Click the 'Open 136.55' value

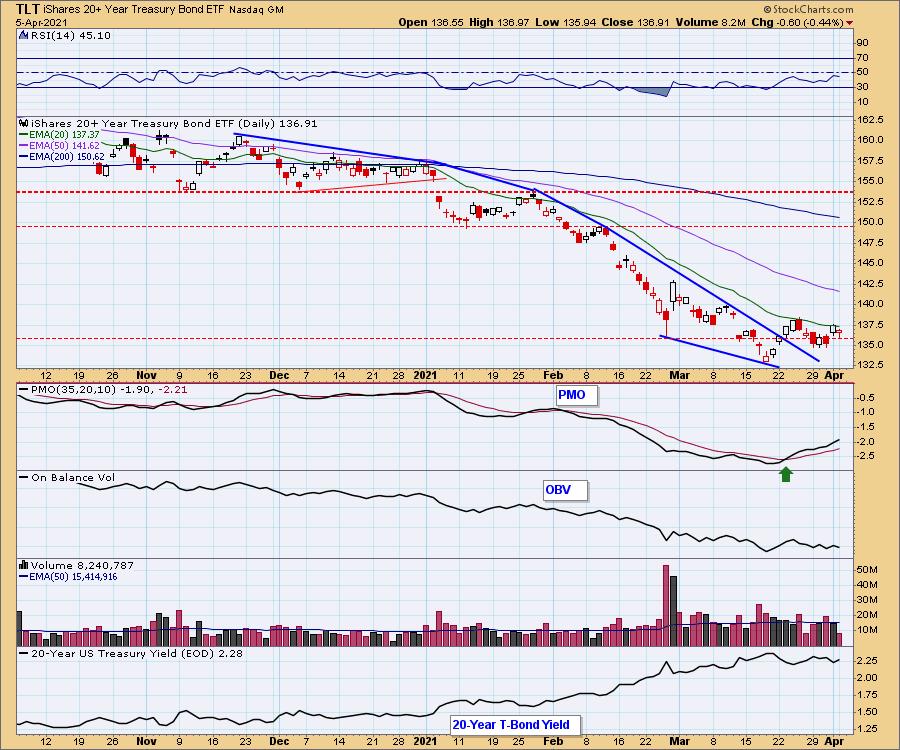tap(430, 22)
